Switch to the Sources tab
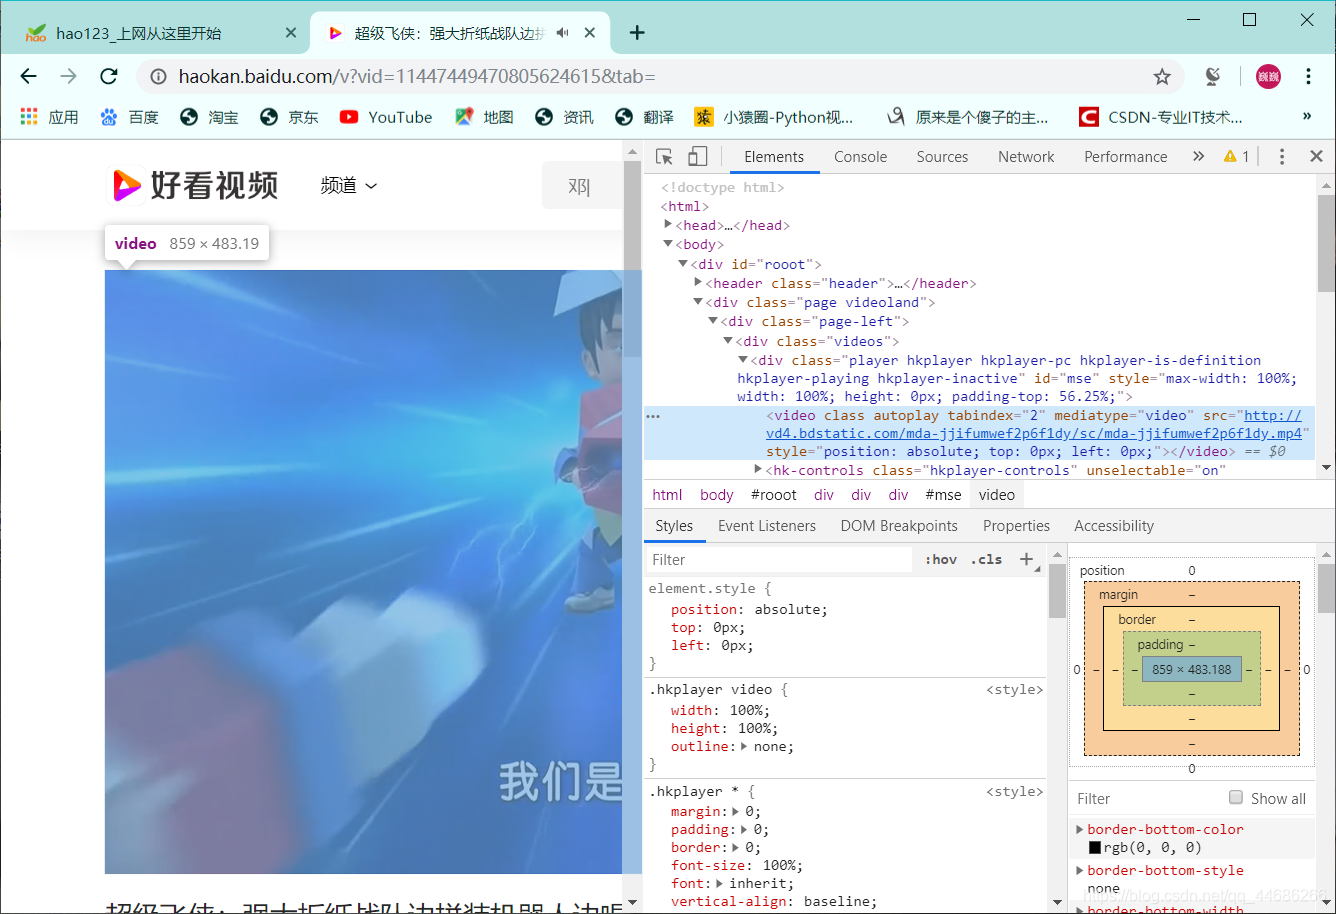This screenshot has width=1336, height=914. coord(942,157)
